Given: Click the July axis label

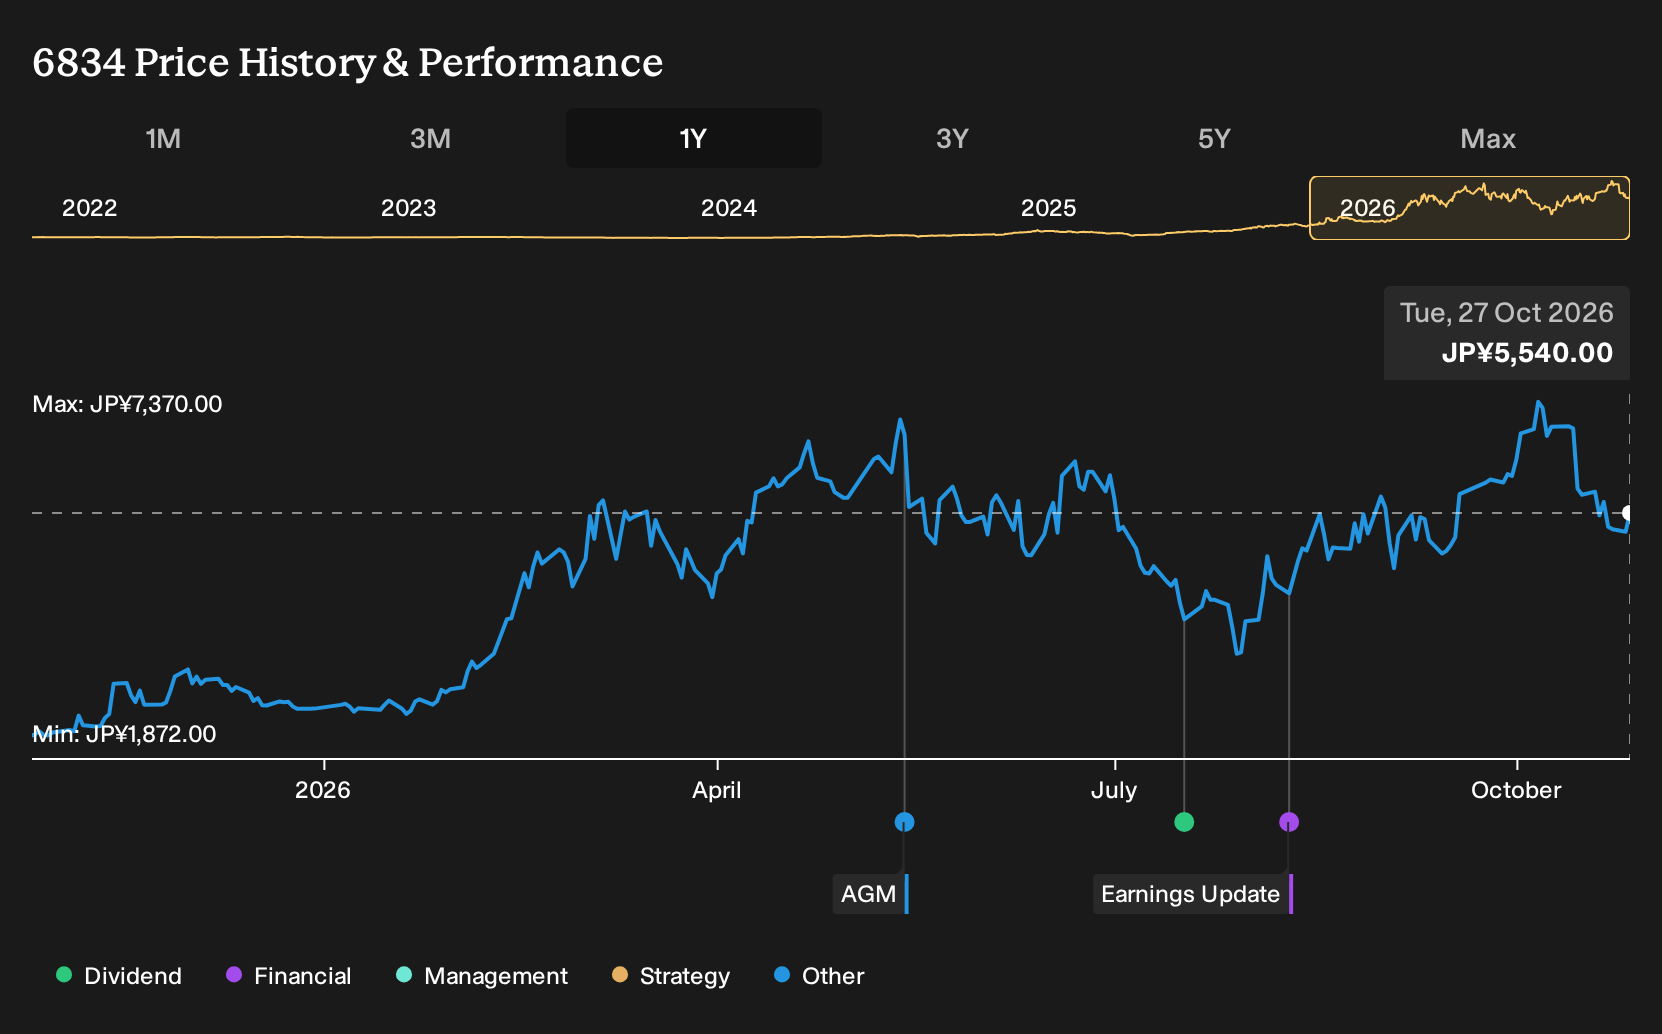Looking at the screenshot, I should [1114, 790].
